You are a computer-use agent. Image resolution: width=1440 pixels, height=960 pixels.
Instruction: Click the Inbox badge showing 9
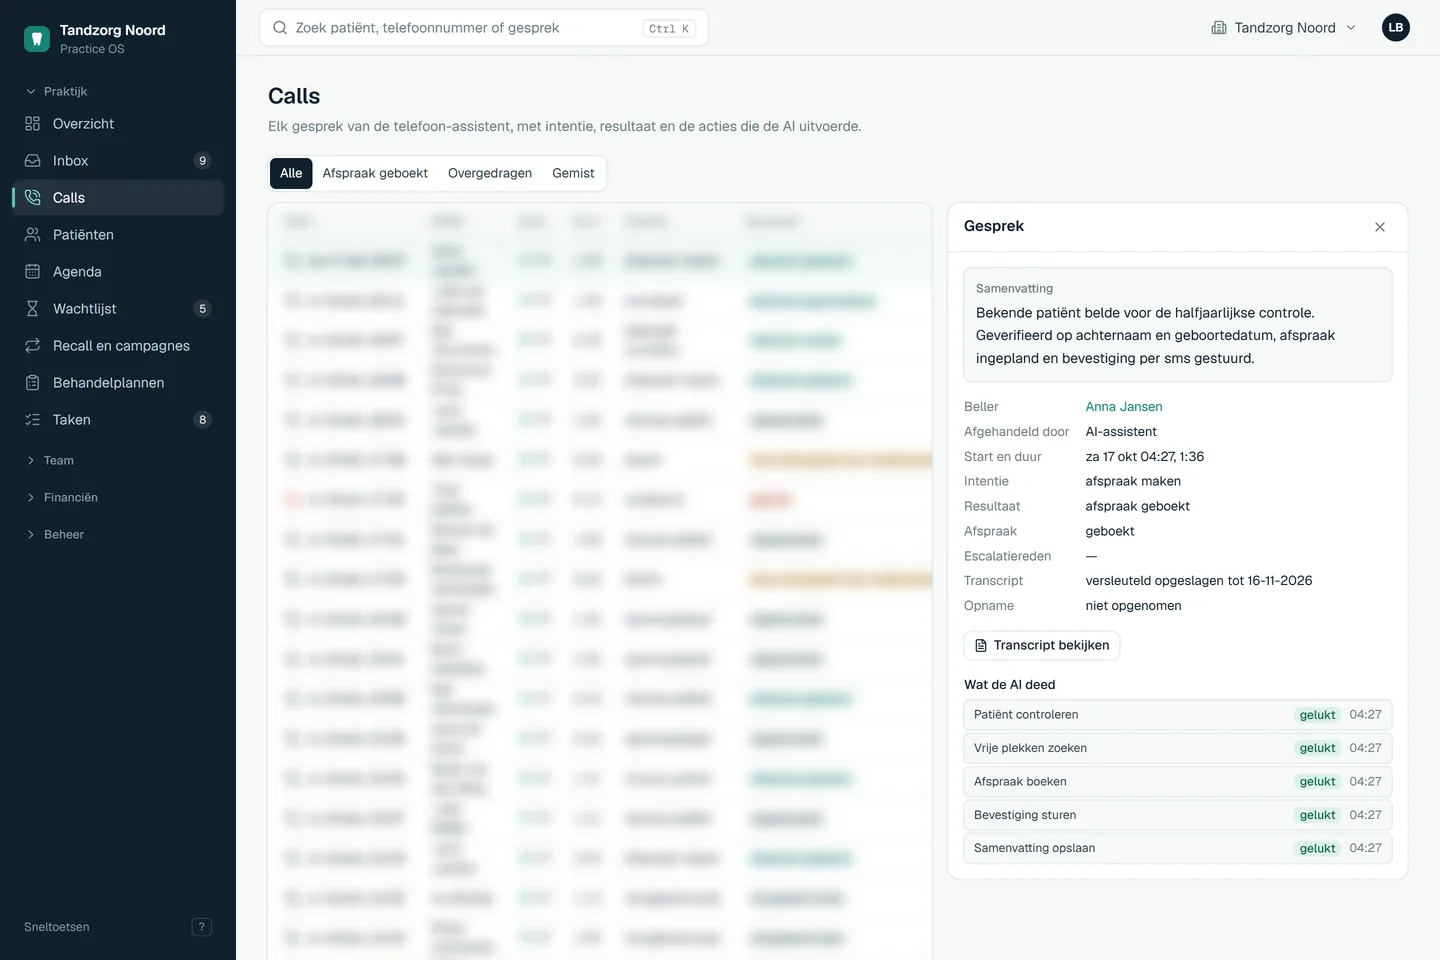[202, 161]
